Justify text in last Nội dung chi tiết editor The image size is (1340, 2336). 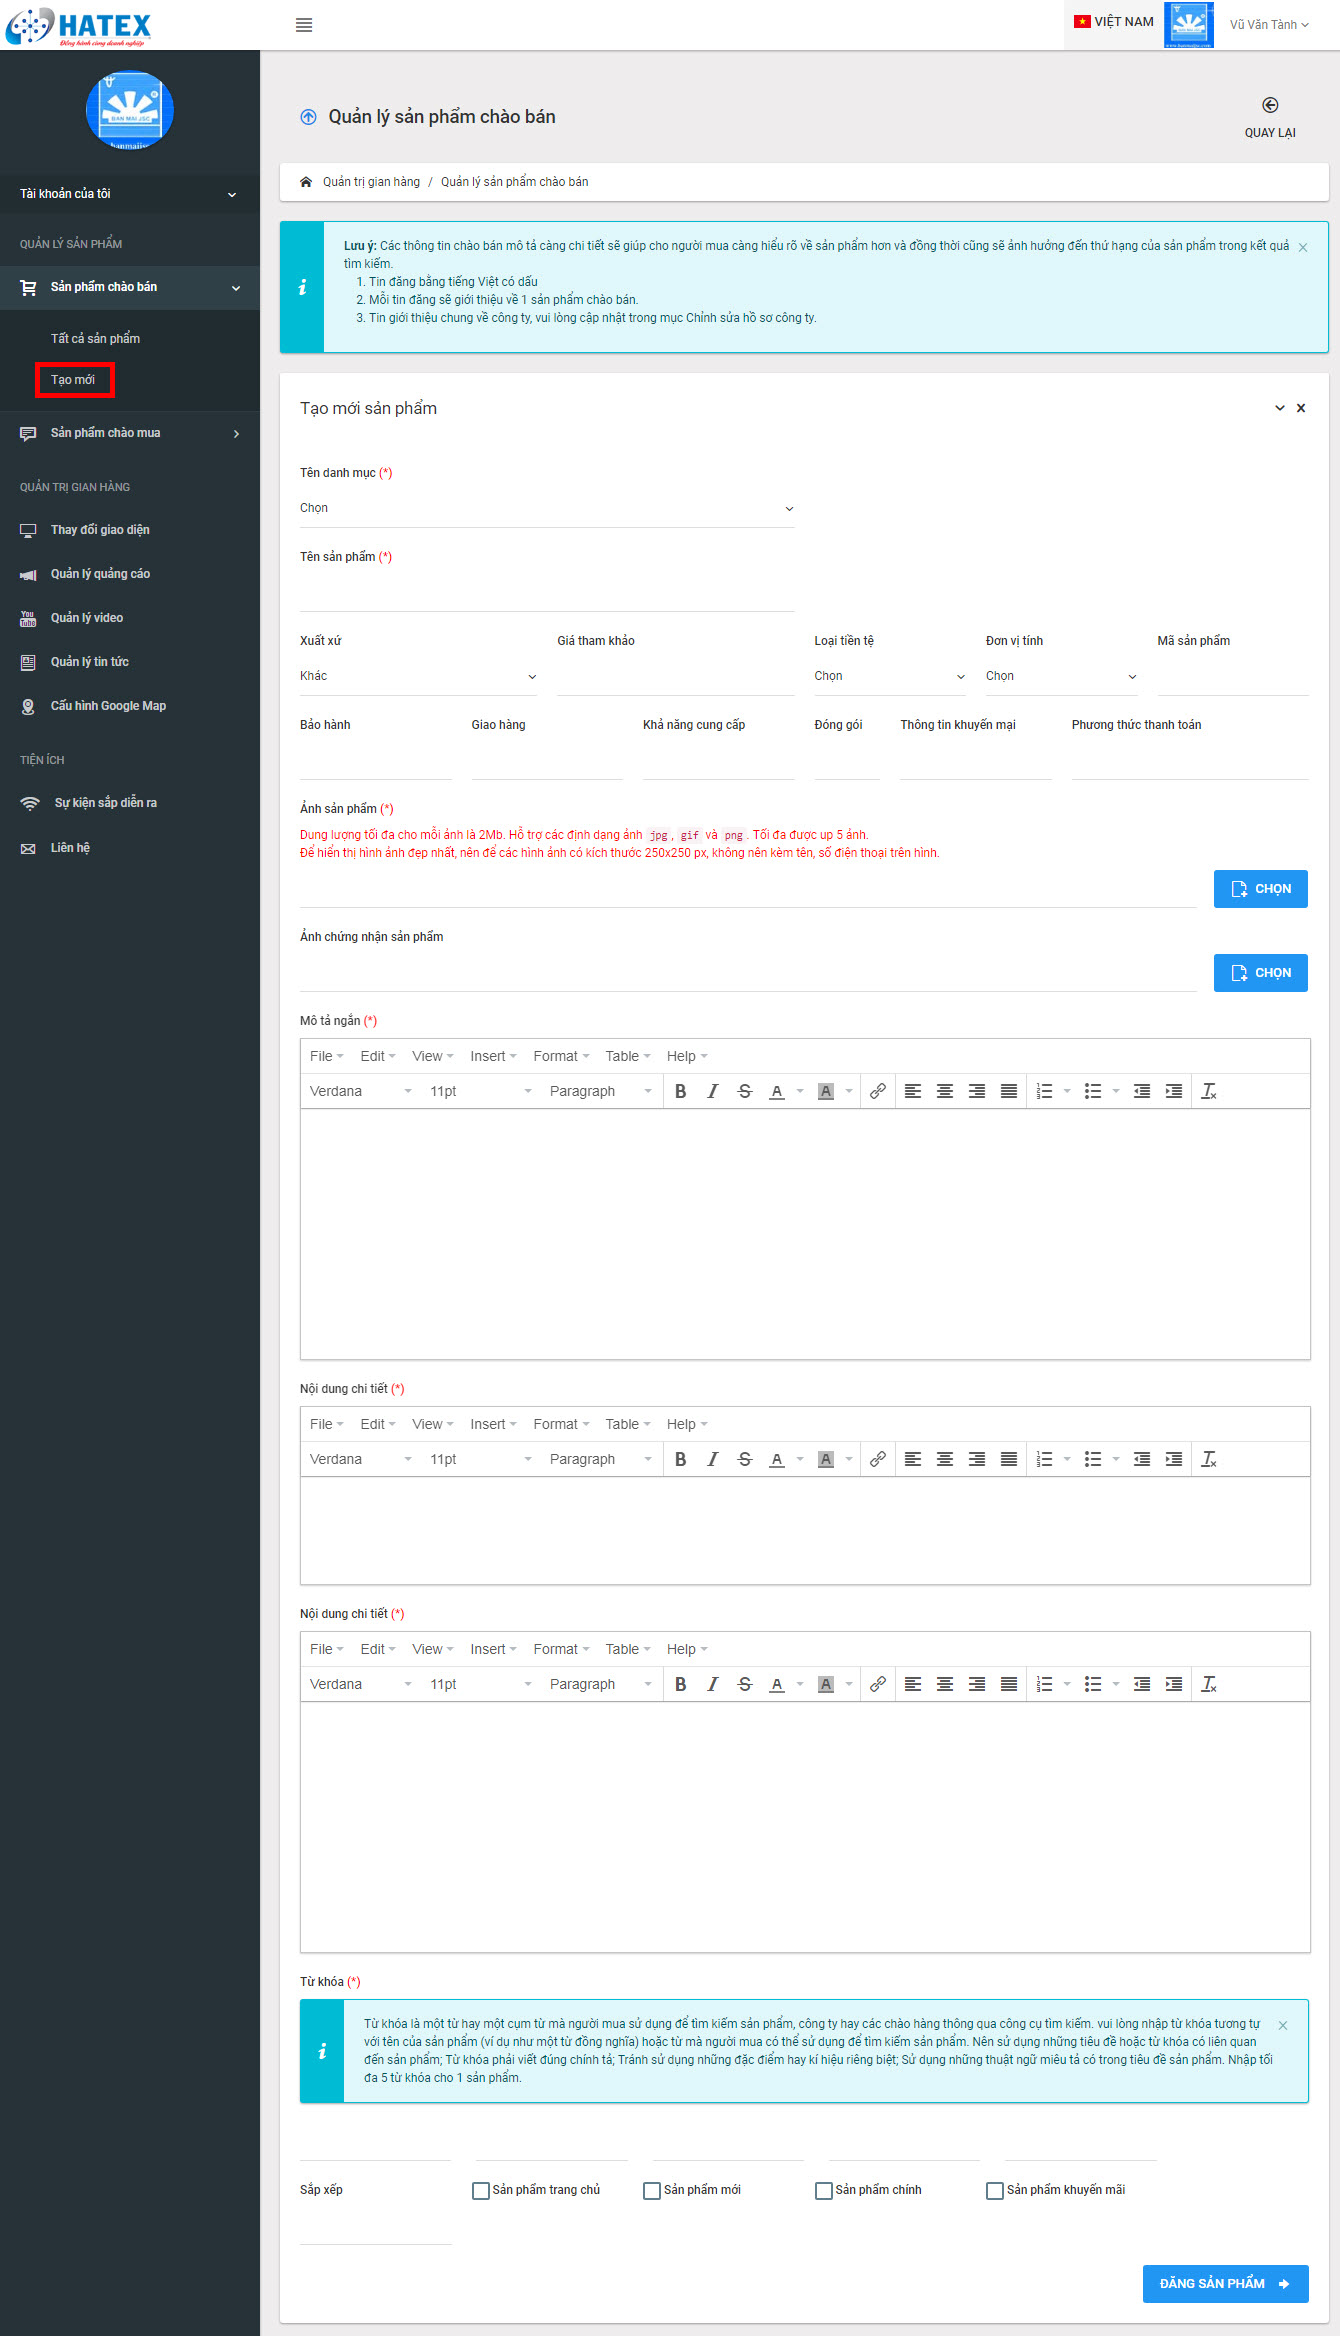point(1009,1684)
